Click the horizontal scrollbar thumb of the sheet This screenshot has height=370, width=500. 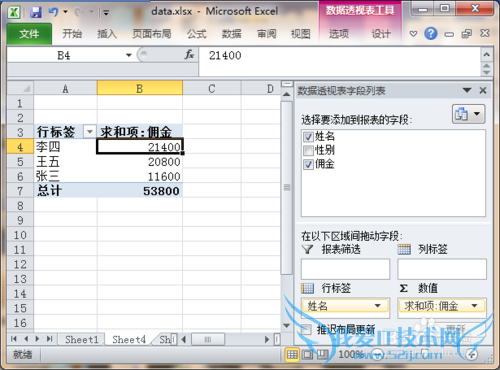207,339
